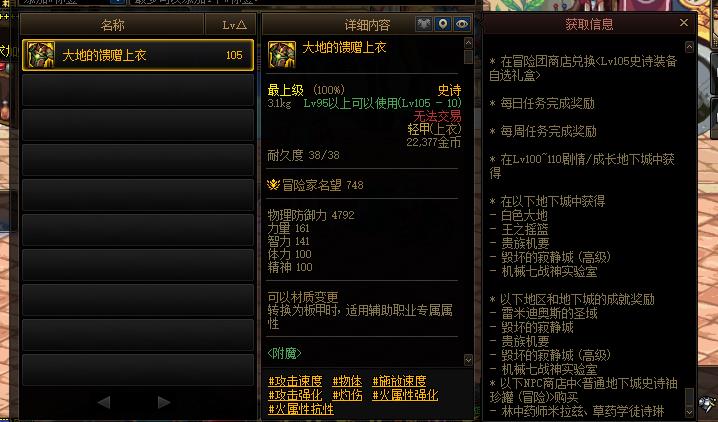
Task: Select 大地的馈赠上衣 item icon in the list
Action: click(x=41, y=55)
